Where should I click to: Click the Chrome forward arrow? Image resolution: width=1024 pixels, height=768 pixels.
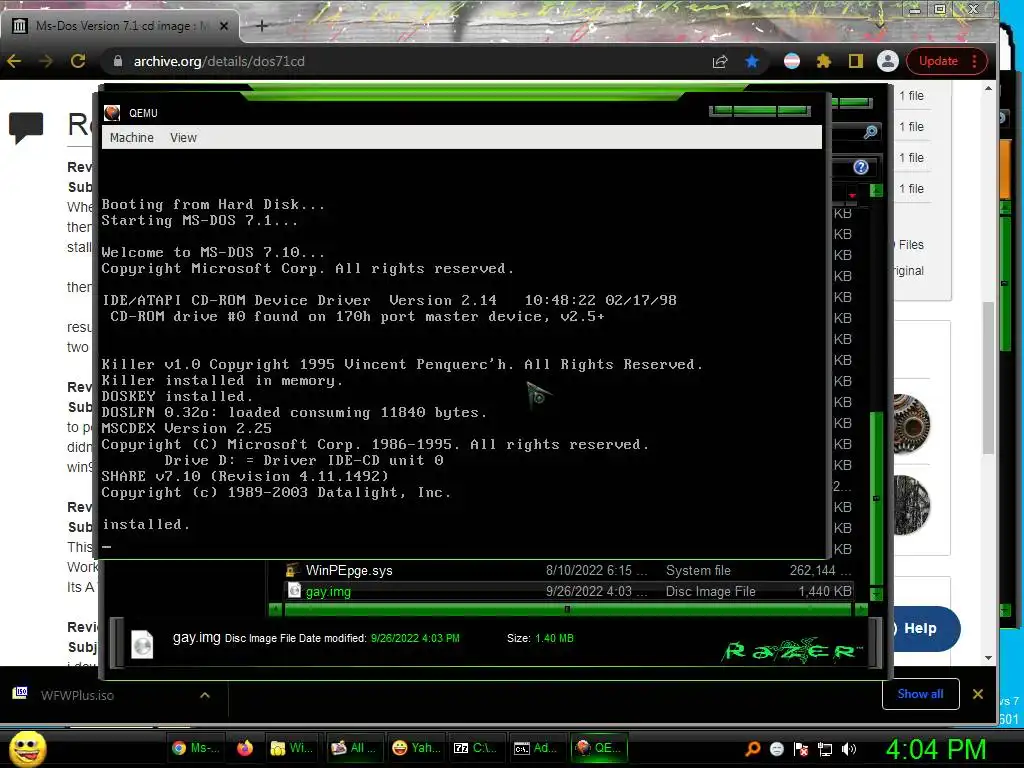[x=46, y=61]
